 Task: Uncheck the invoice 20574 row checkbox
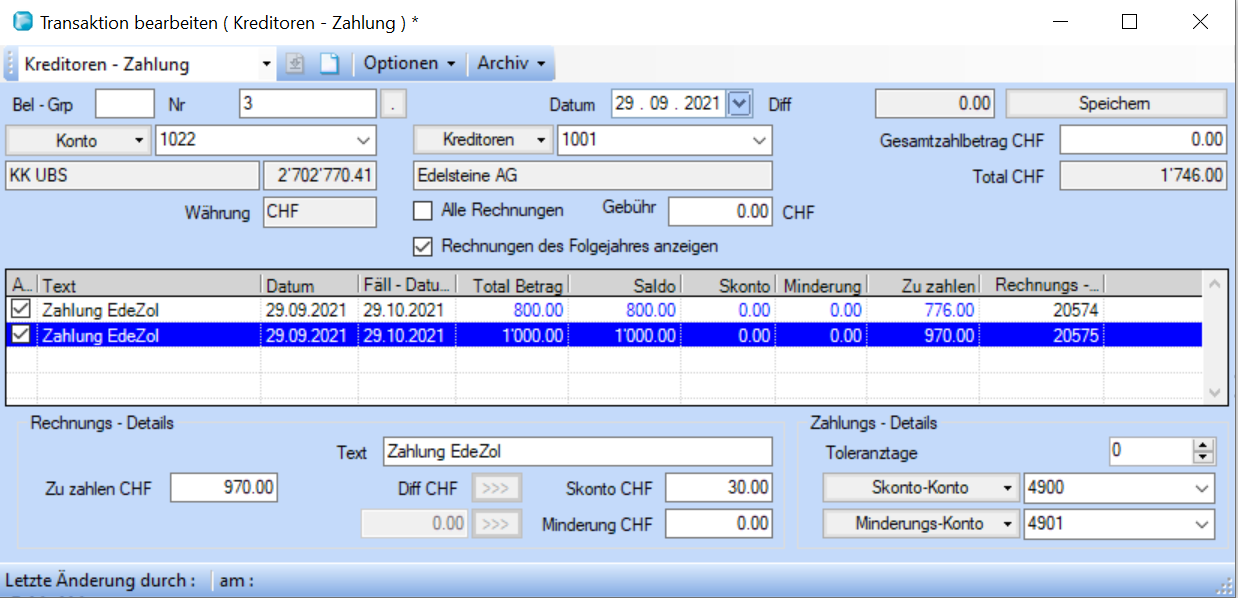coord(21,310)
